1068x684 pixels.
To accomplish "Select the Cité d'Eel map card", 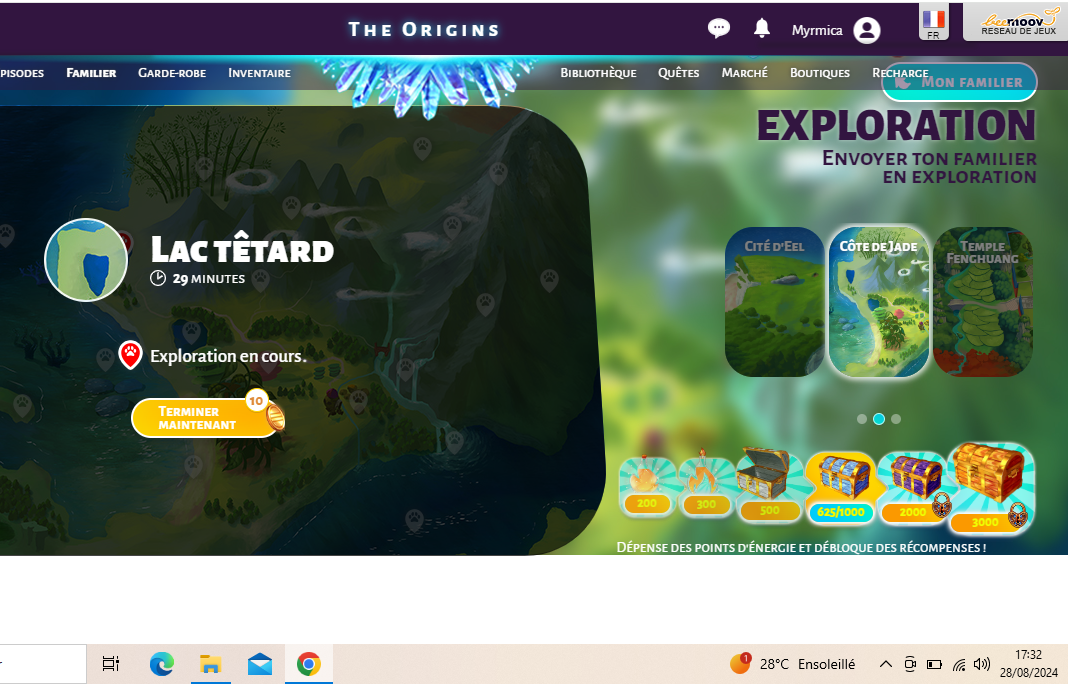I will 774,302.
